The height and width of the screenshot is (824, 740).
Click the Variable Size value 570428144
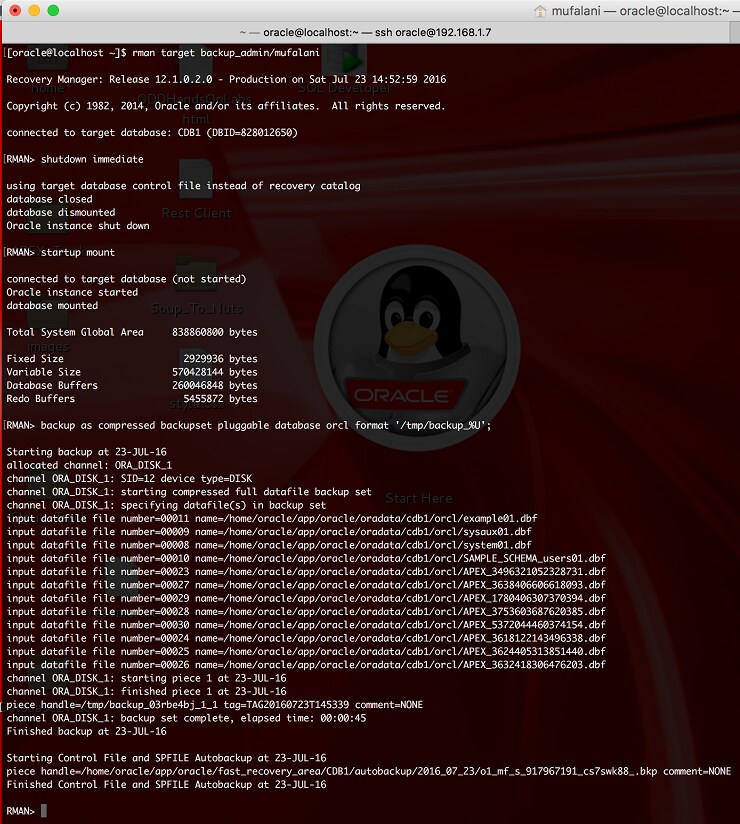coord(198,372)
